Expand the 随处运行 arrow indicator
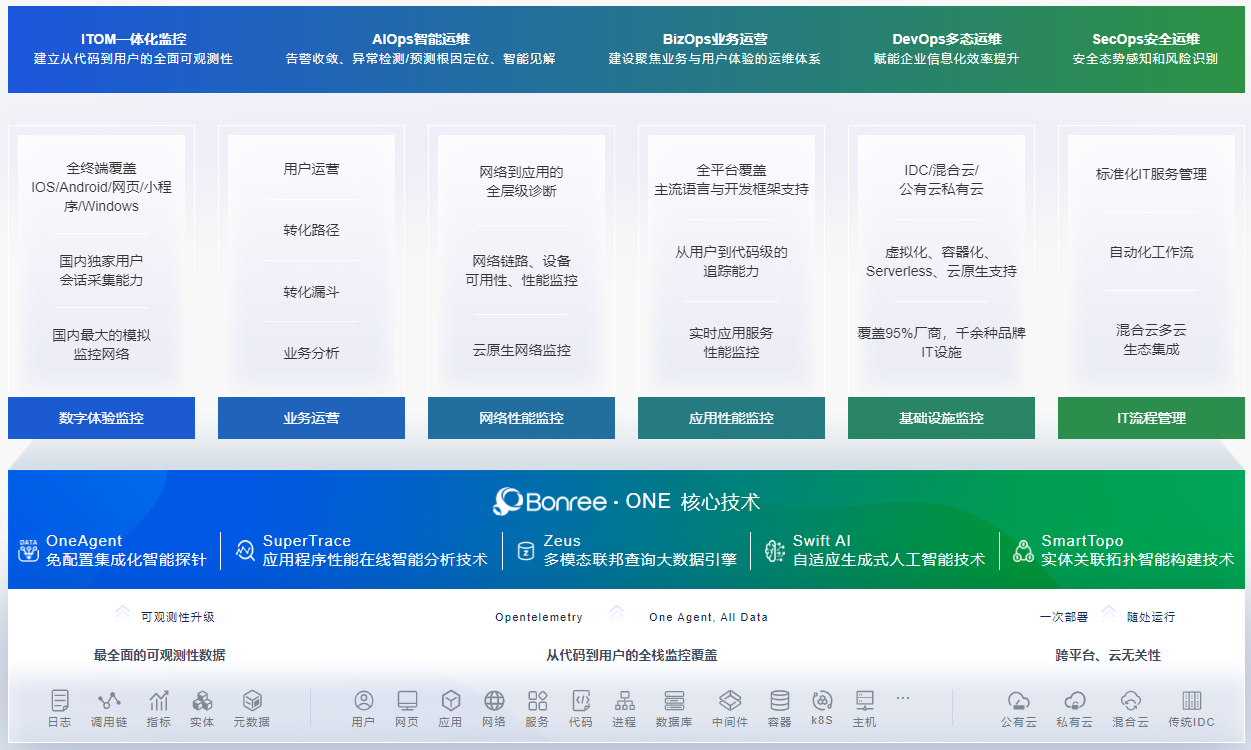Viewport: 1251px width, 750px height. pyautogui.click(x=1108, y=616)
